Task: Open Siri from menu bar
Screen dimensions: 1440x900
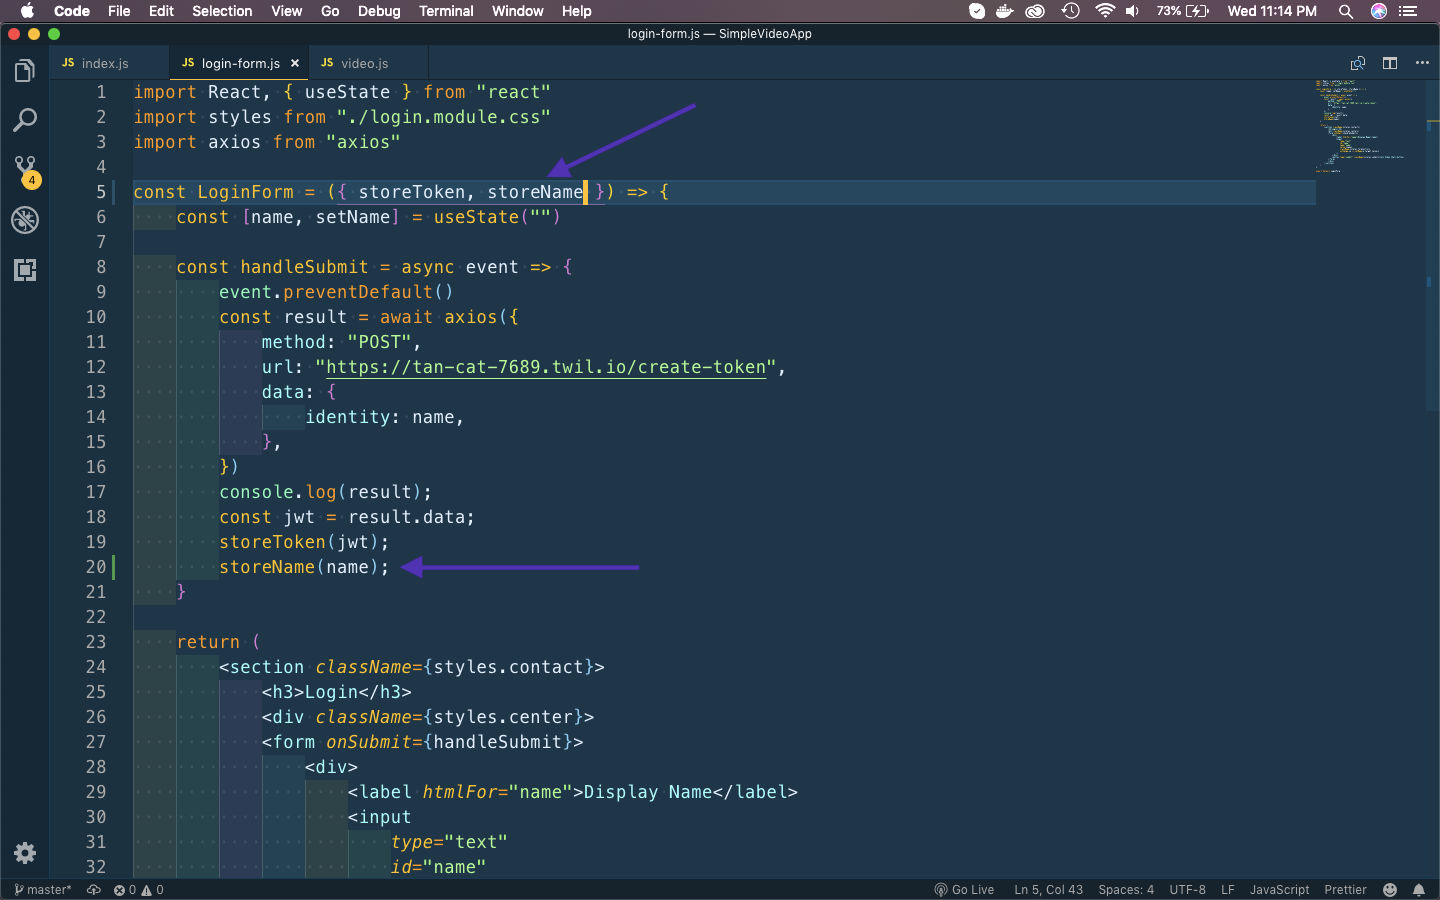Action: (x=1379, y=11)
